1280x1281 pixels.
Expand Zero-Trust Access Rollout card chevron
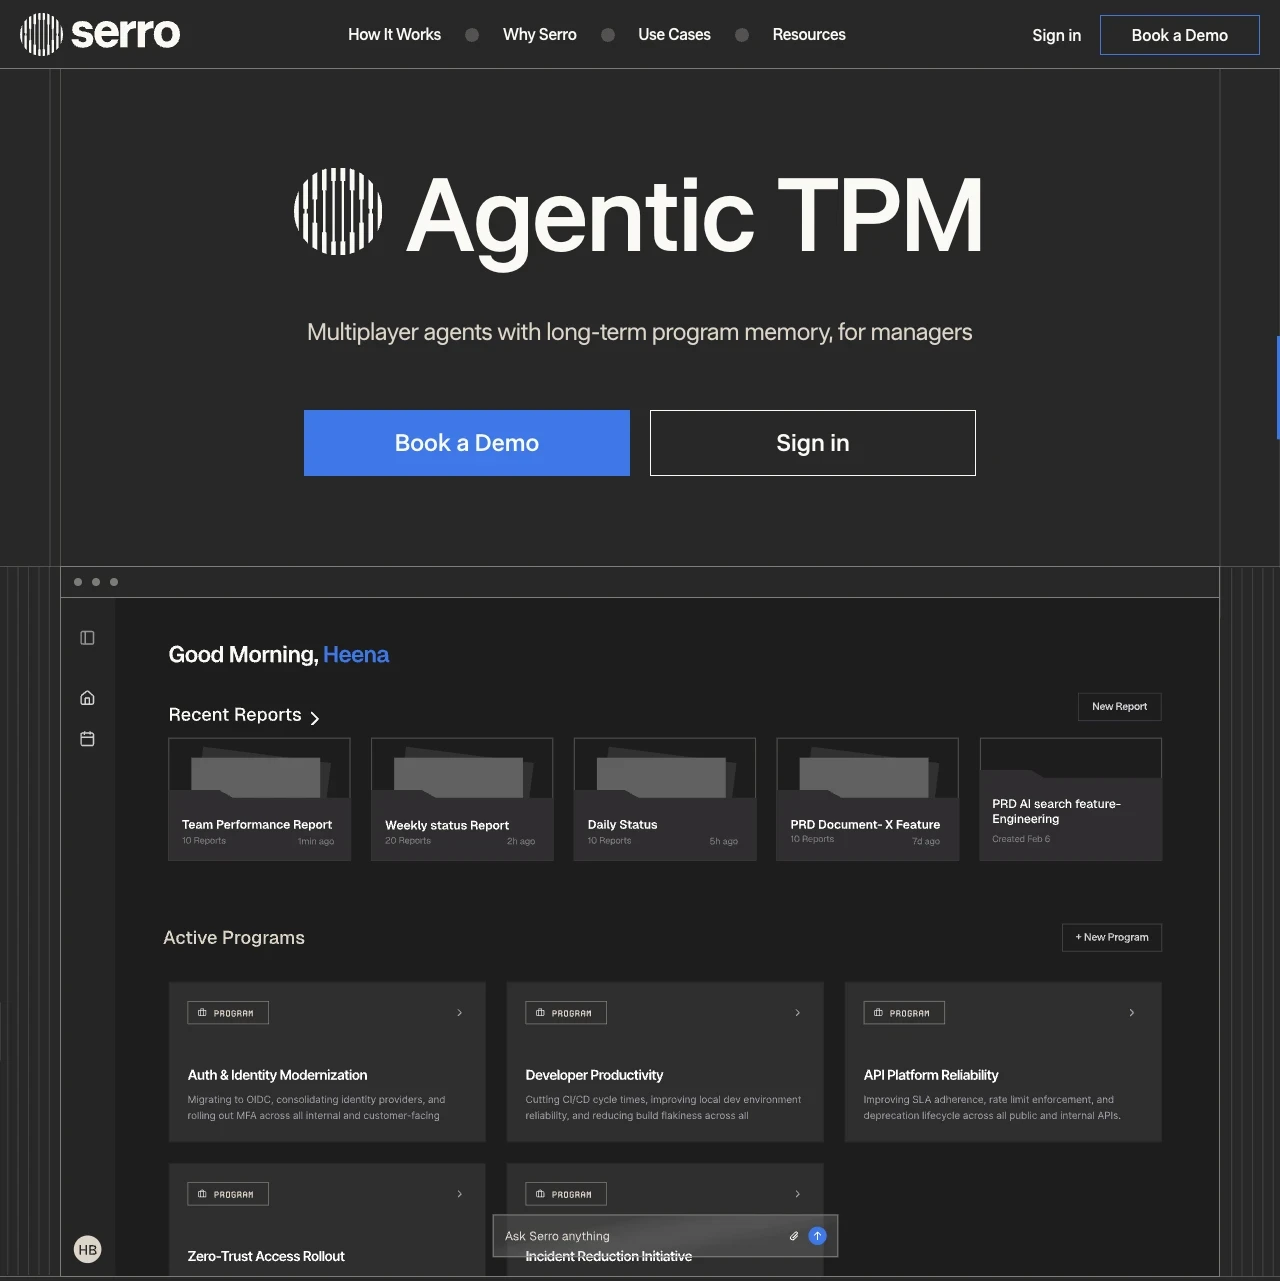tap(460, 1194)
